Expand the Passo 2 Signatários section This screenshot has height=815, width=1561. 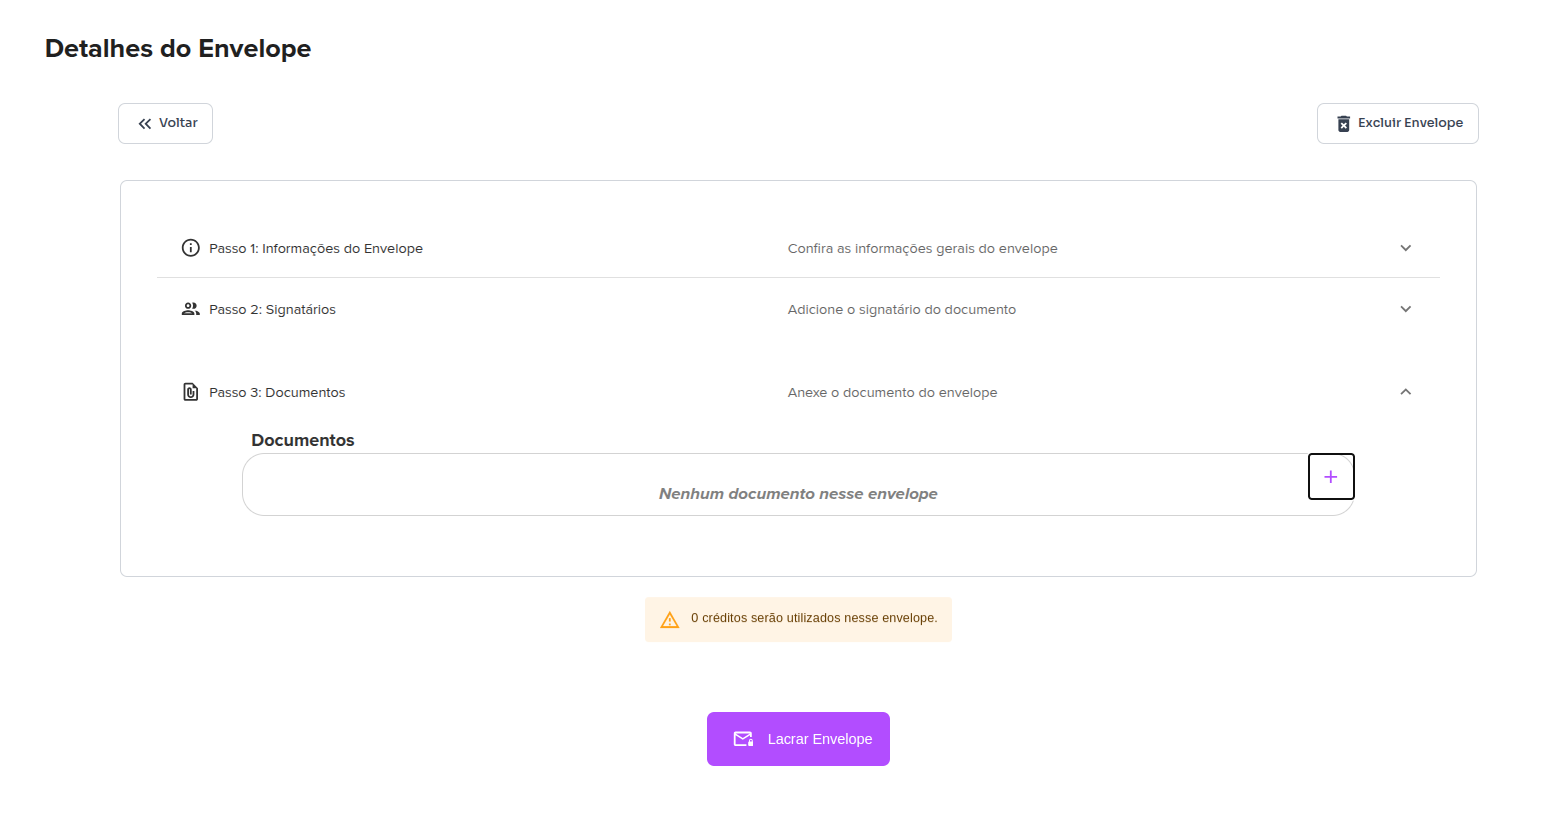pos(1406,309)
